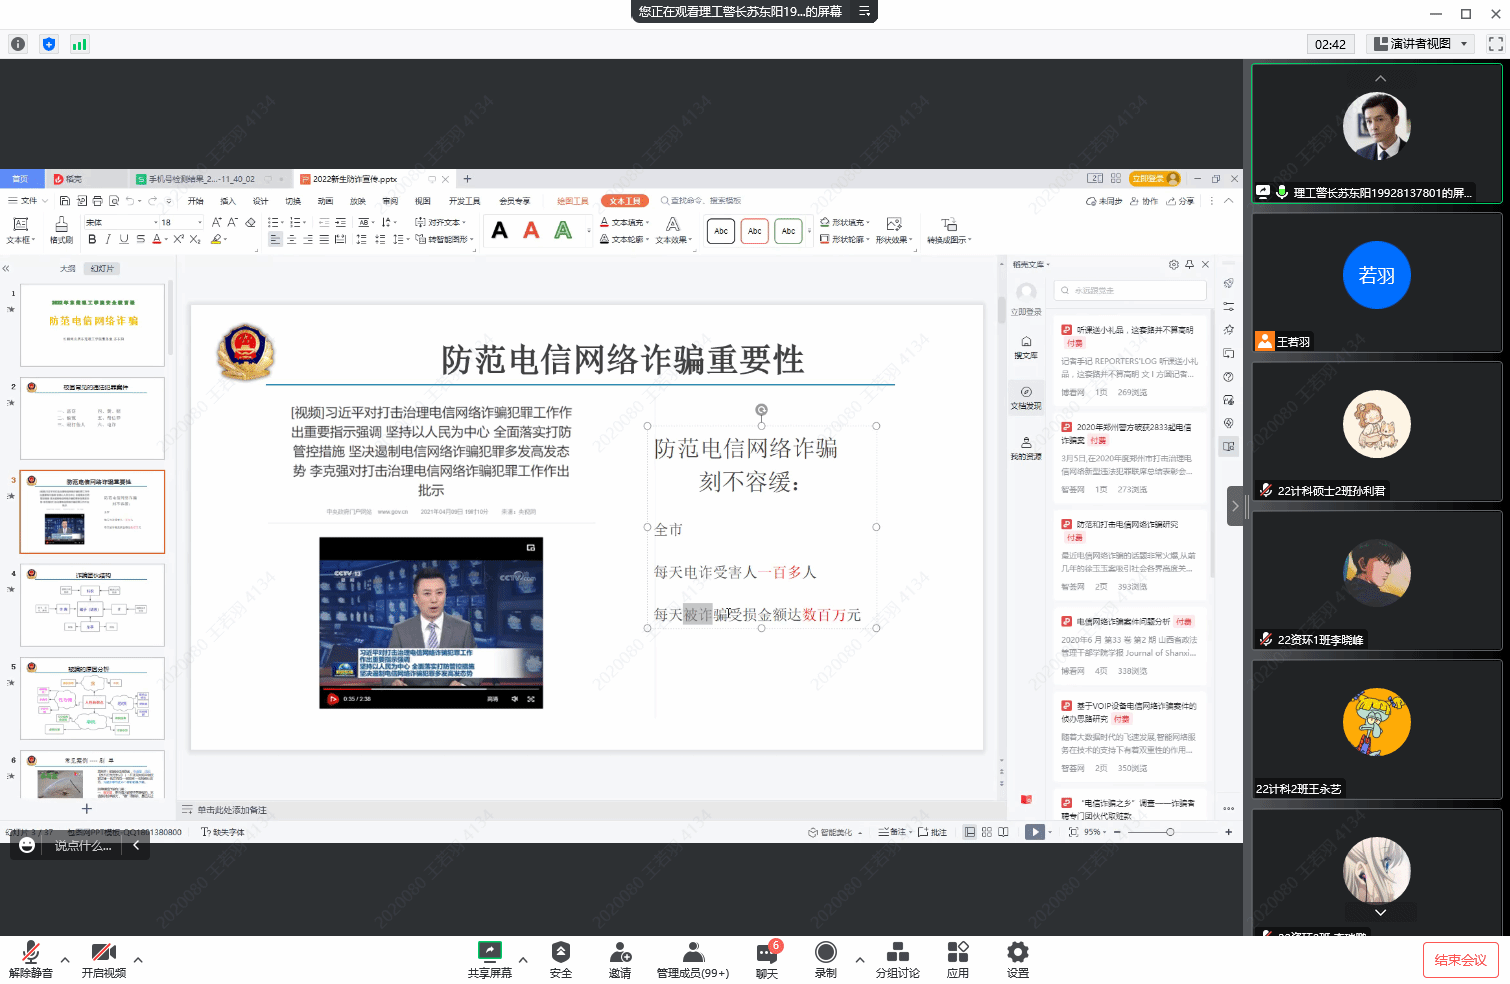Open the 安全 security options

click(561, 959)
